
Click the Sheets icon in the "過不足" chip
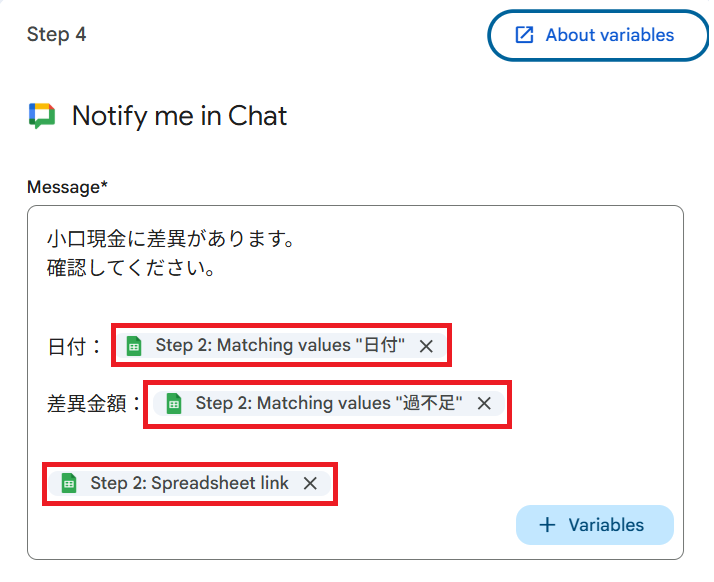(x=174, y=404)
